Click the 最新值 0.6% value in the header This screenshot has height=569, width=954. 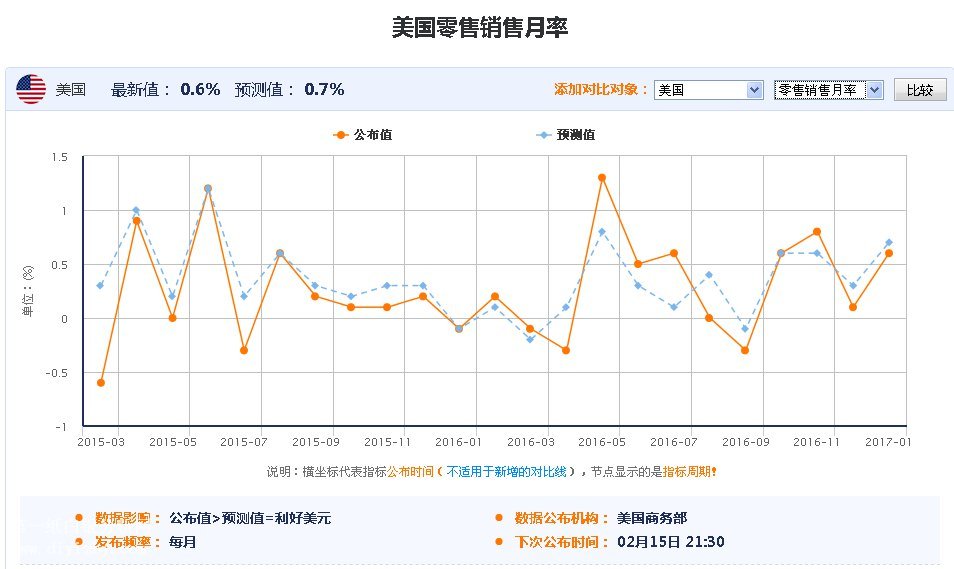[x=200, y=89]
